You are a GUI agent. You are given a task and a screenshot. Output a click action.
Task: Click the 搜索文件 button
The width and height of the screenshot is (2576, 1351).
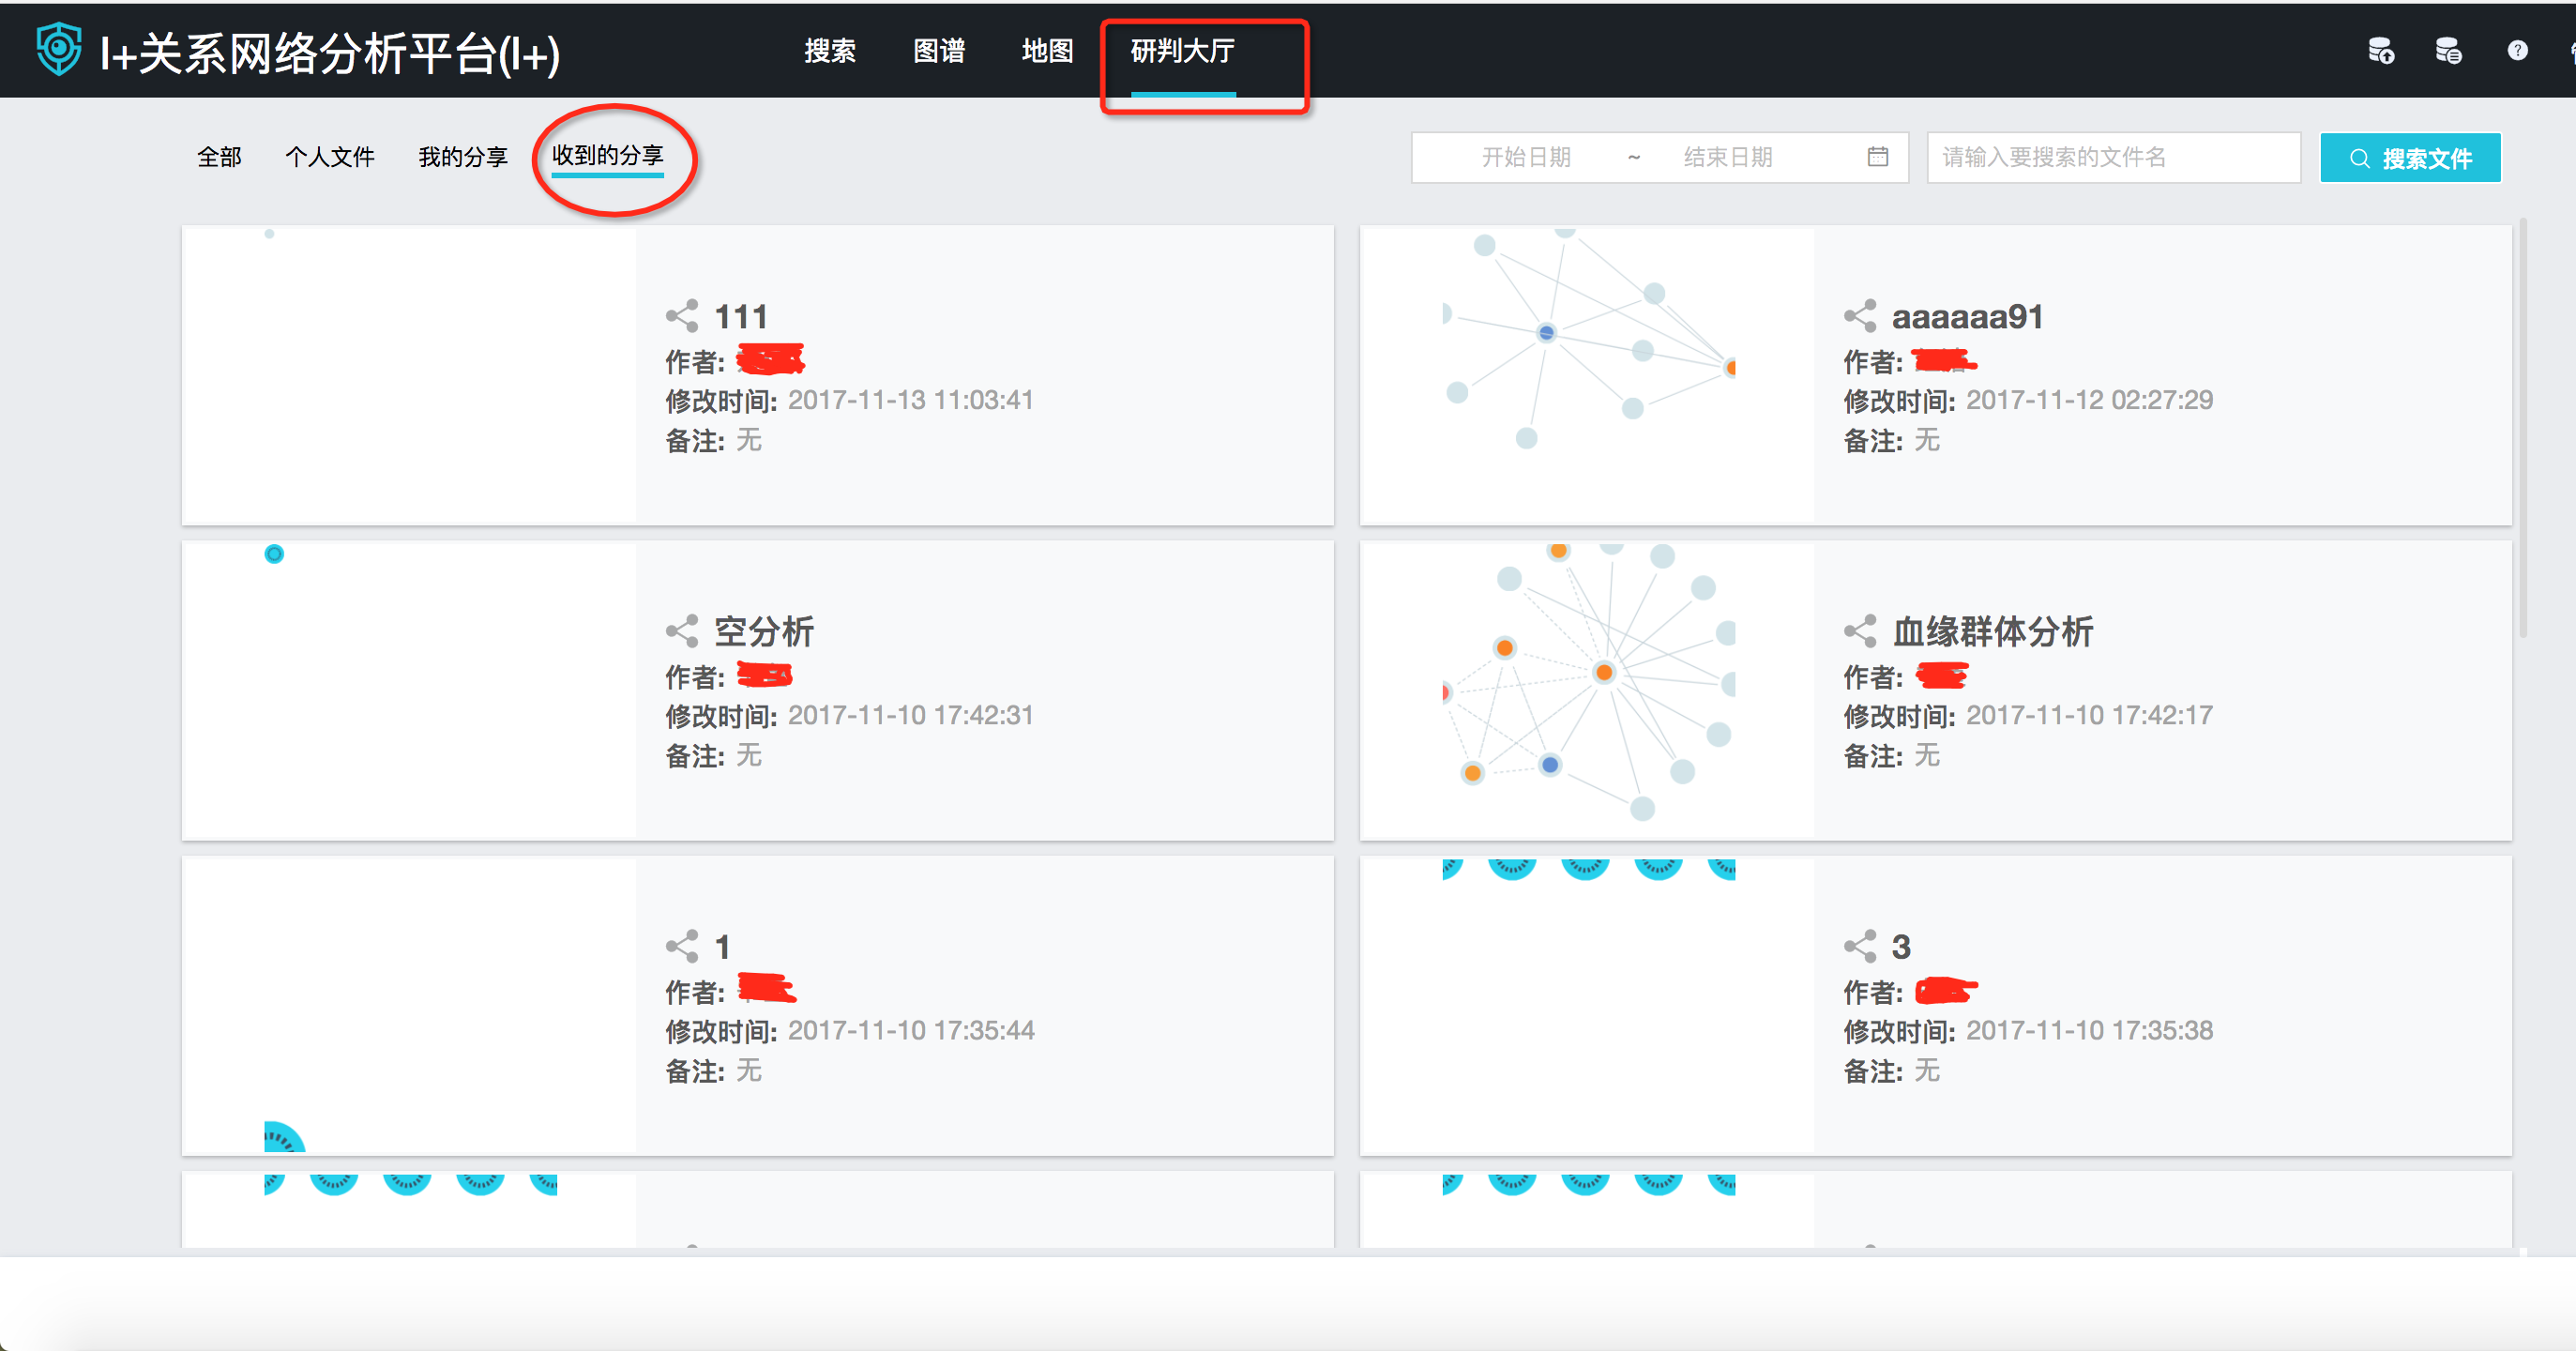(2410, 157)
